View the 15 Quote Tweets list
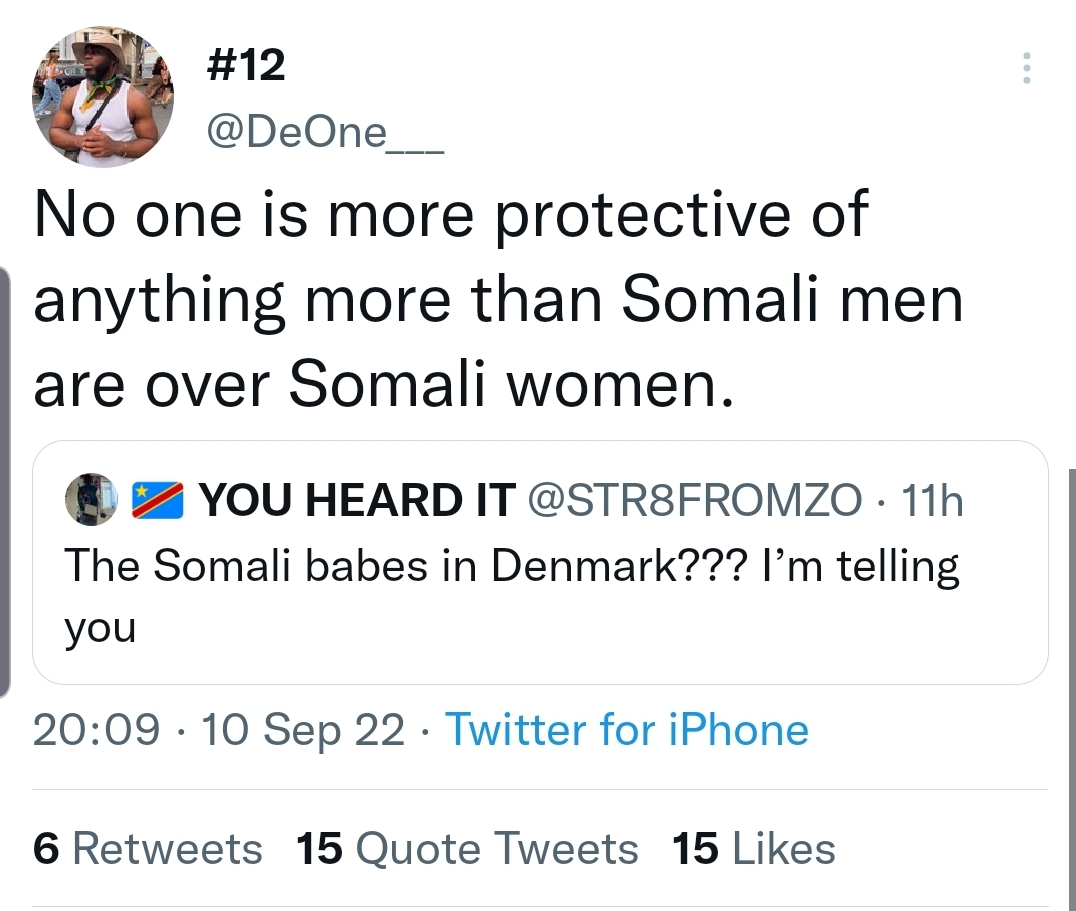This screenshot has height=911, width=1076. (467, 849)
